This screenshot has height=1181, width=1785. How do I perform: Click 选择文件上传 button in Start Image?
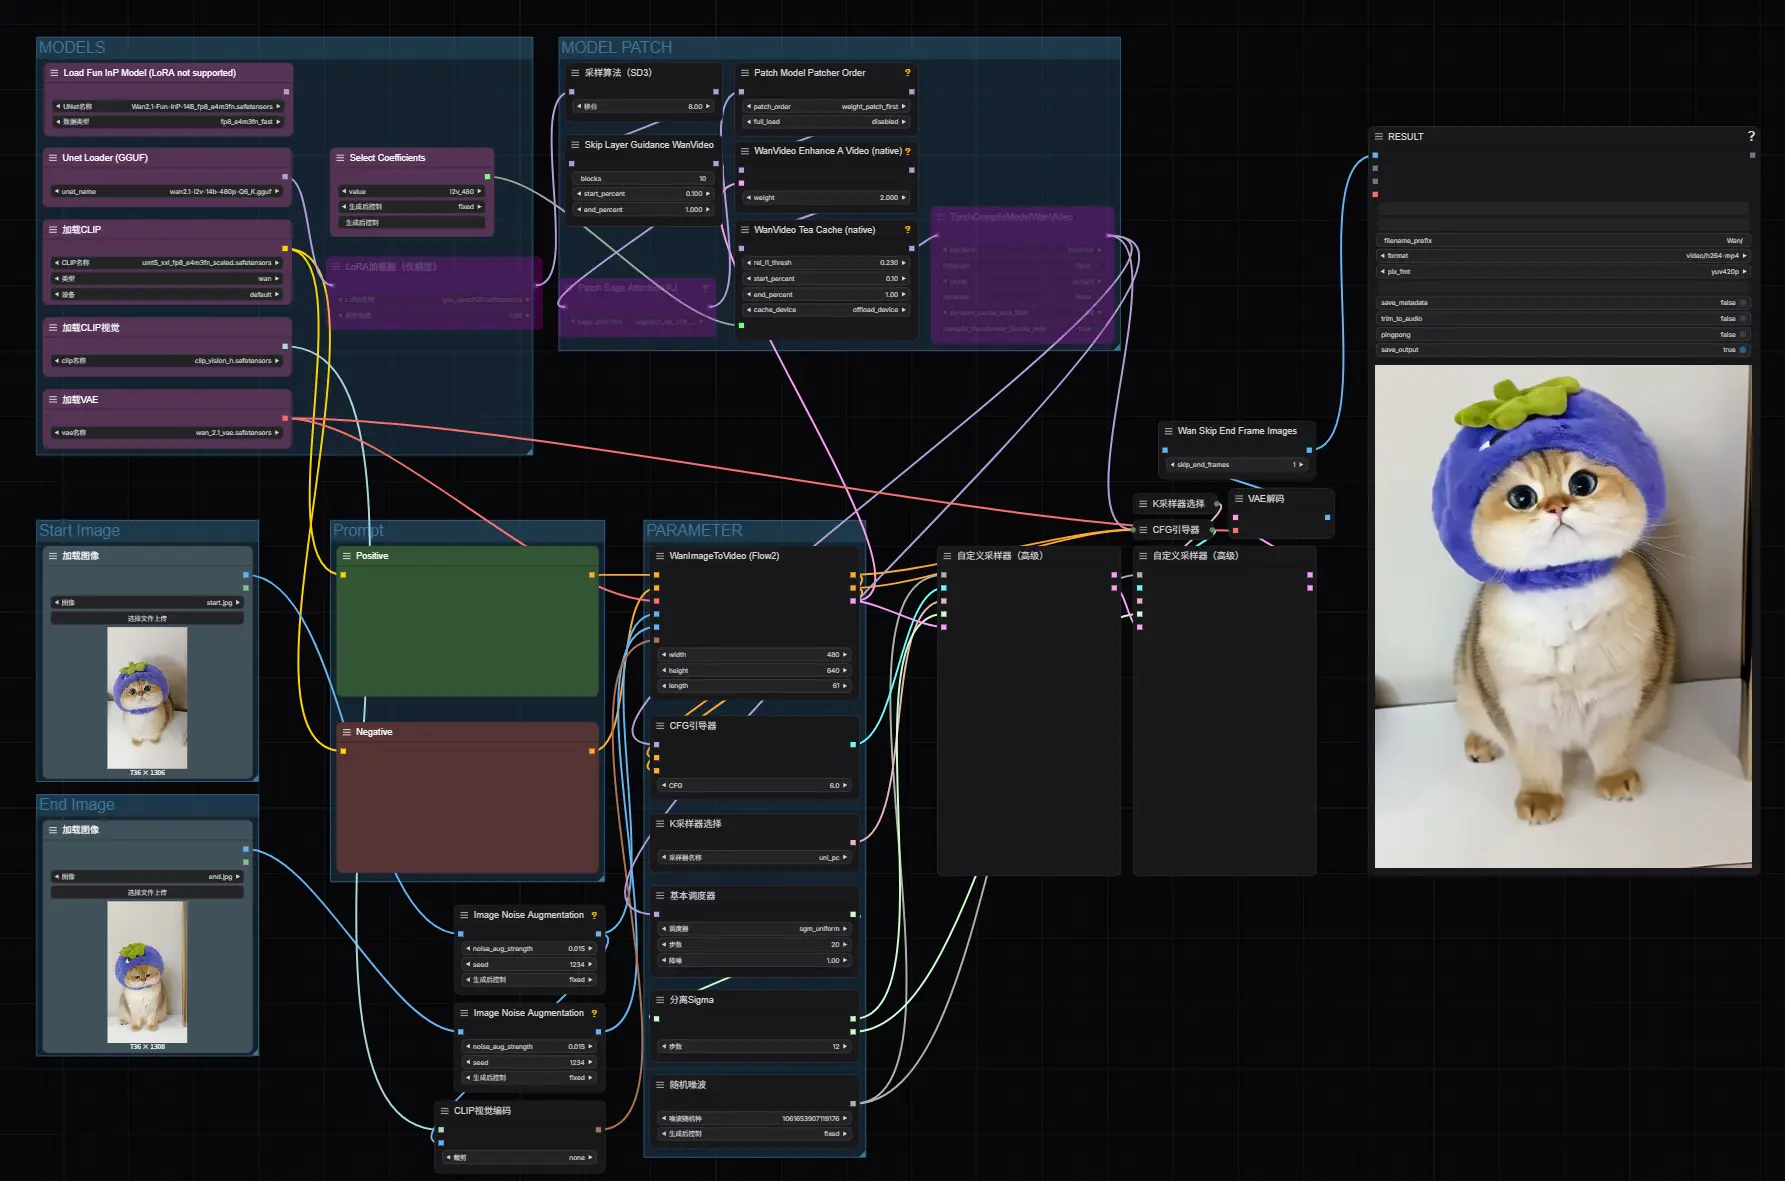147,619
